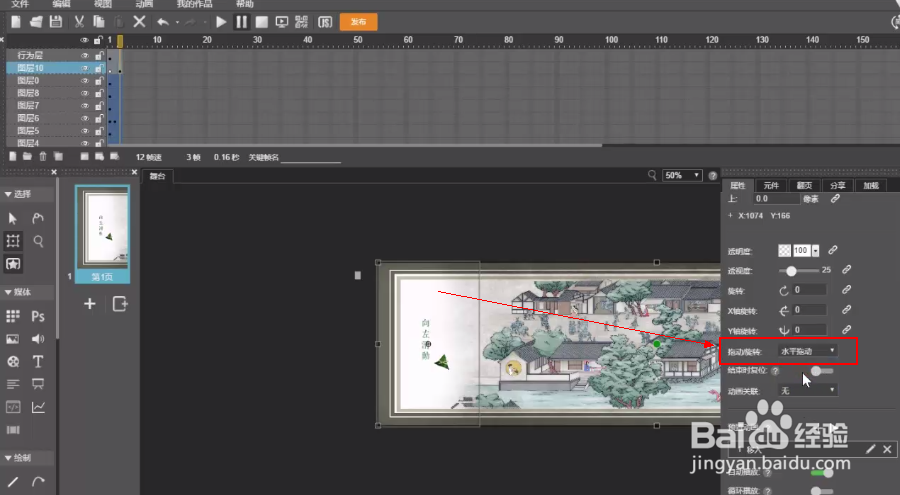Stop the animation playback
Viewport: 900px width, 495px height.
point(262,22)
